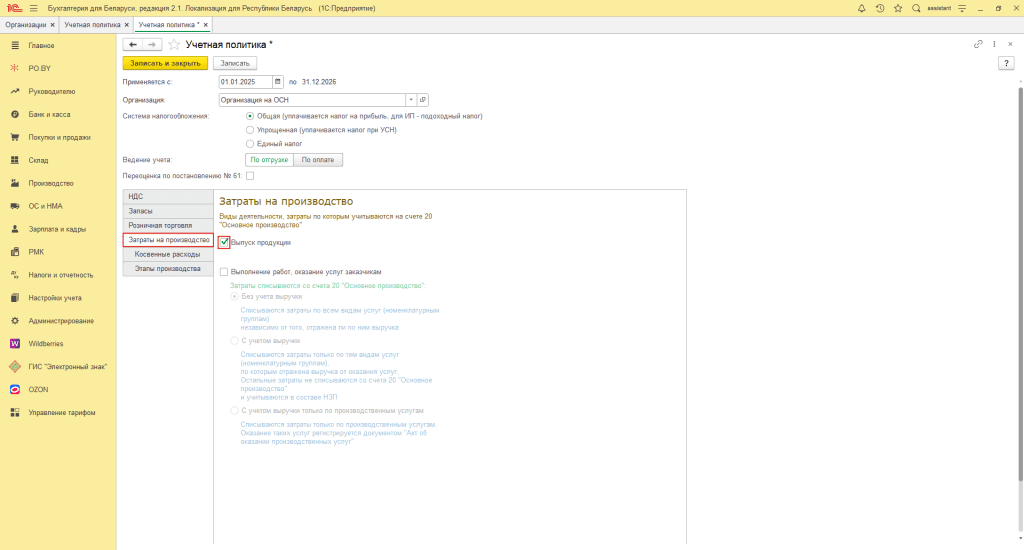Switch to the Косвенные расходы tab
Image resolution: width=1024 pixels, height=550 pixels.
point(167,254)
